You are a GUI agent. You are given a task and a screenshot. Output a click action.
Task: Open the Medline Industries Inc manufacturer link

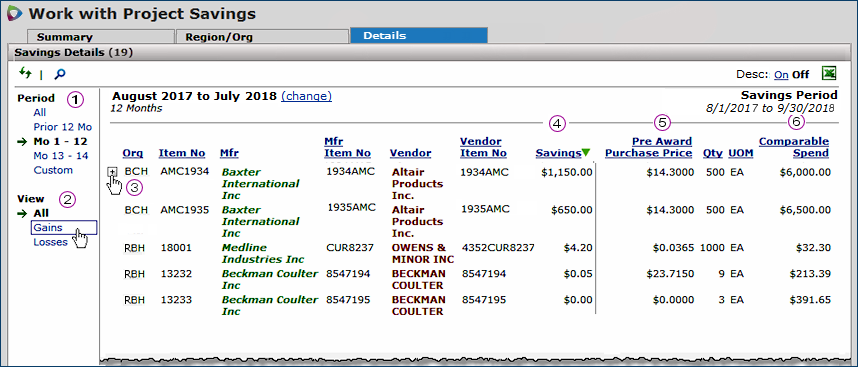[263, 253]
